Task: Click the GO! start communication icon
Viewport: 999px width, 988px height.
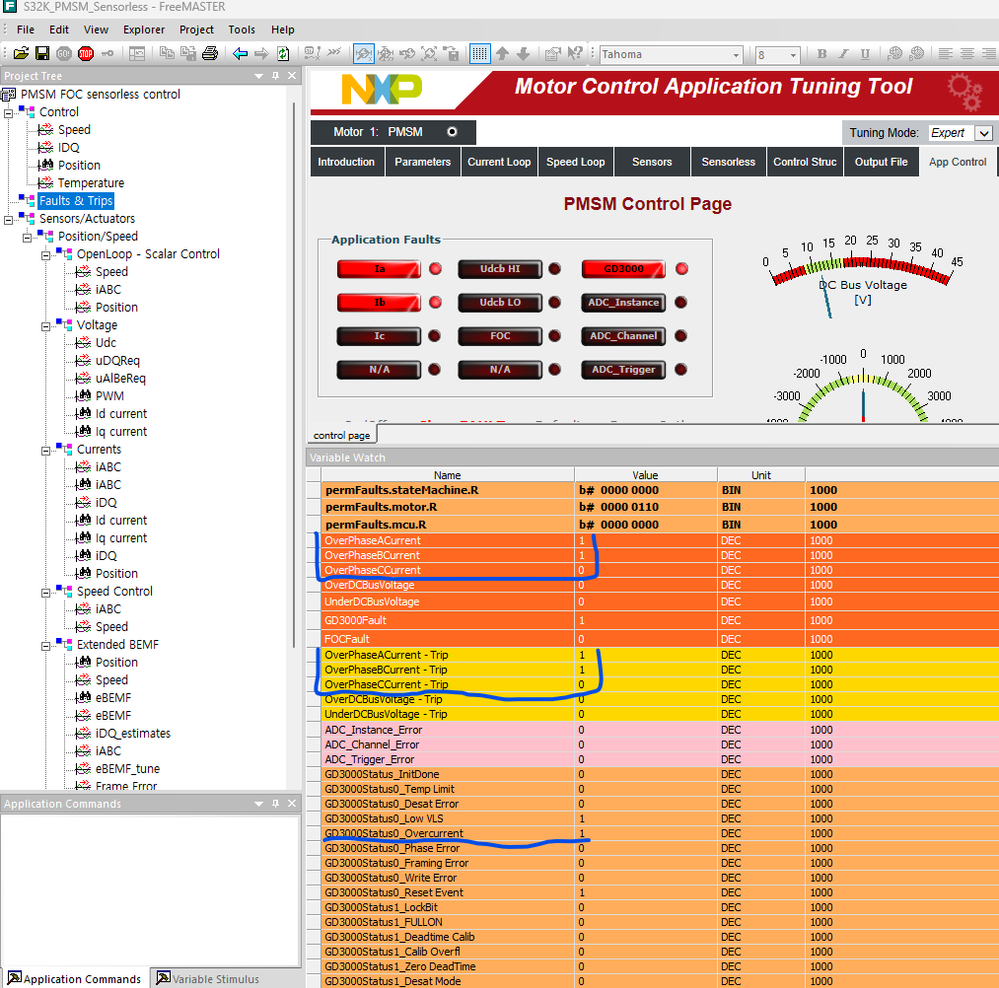Action: [x=64, y=54]
